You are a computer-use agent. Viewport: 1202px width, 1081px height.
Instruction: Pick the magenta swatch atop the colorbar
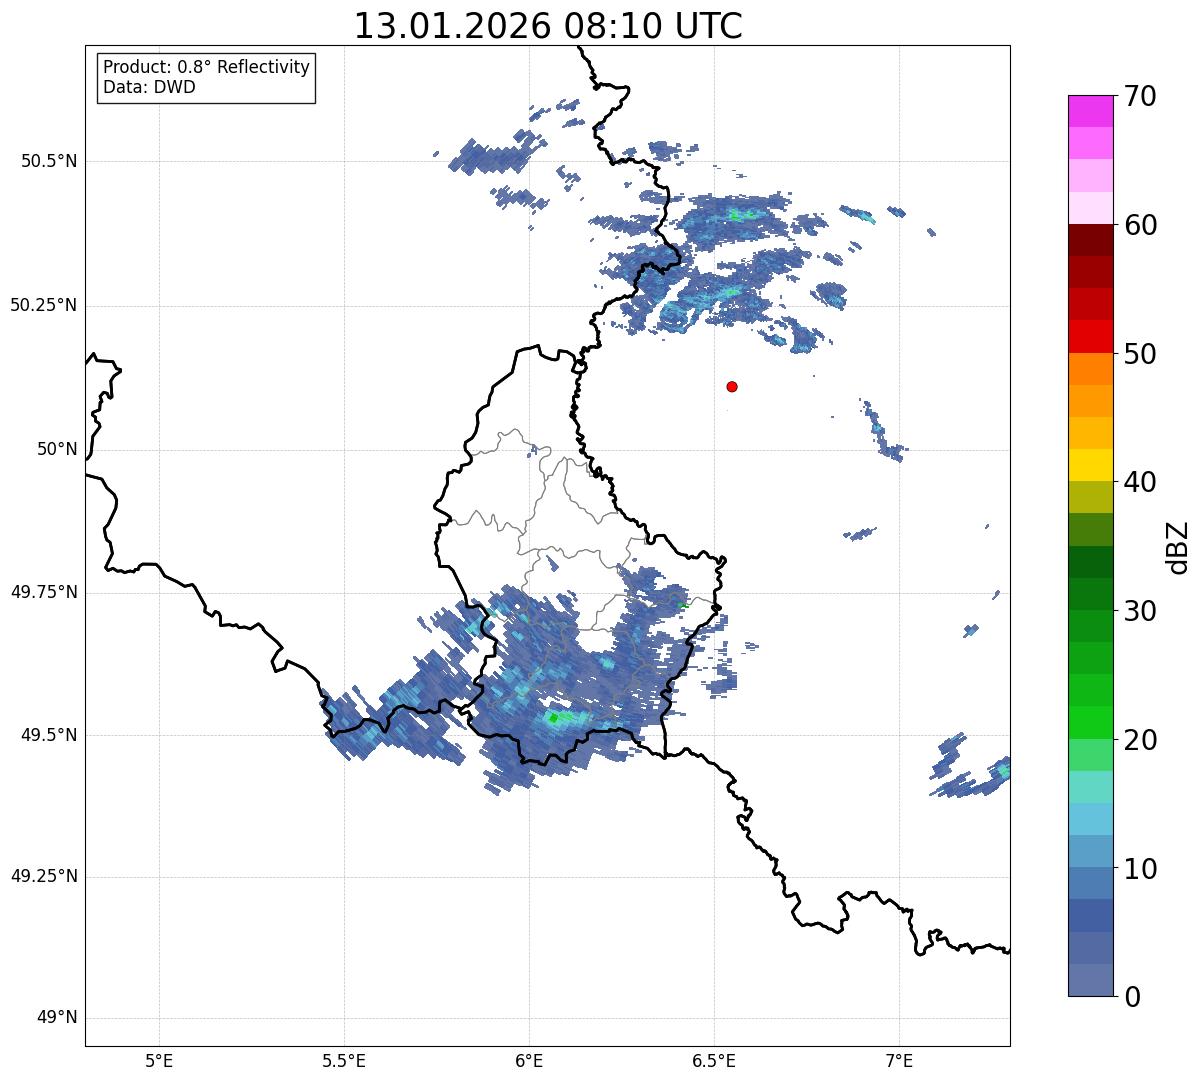click(x=1090, y=111)
